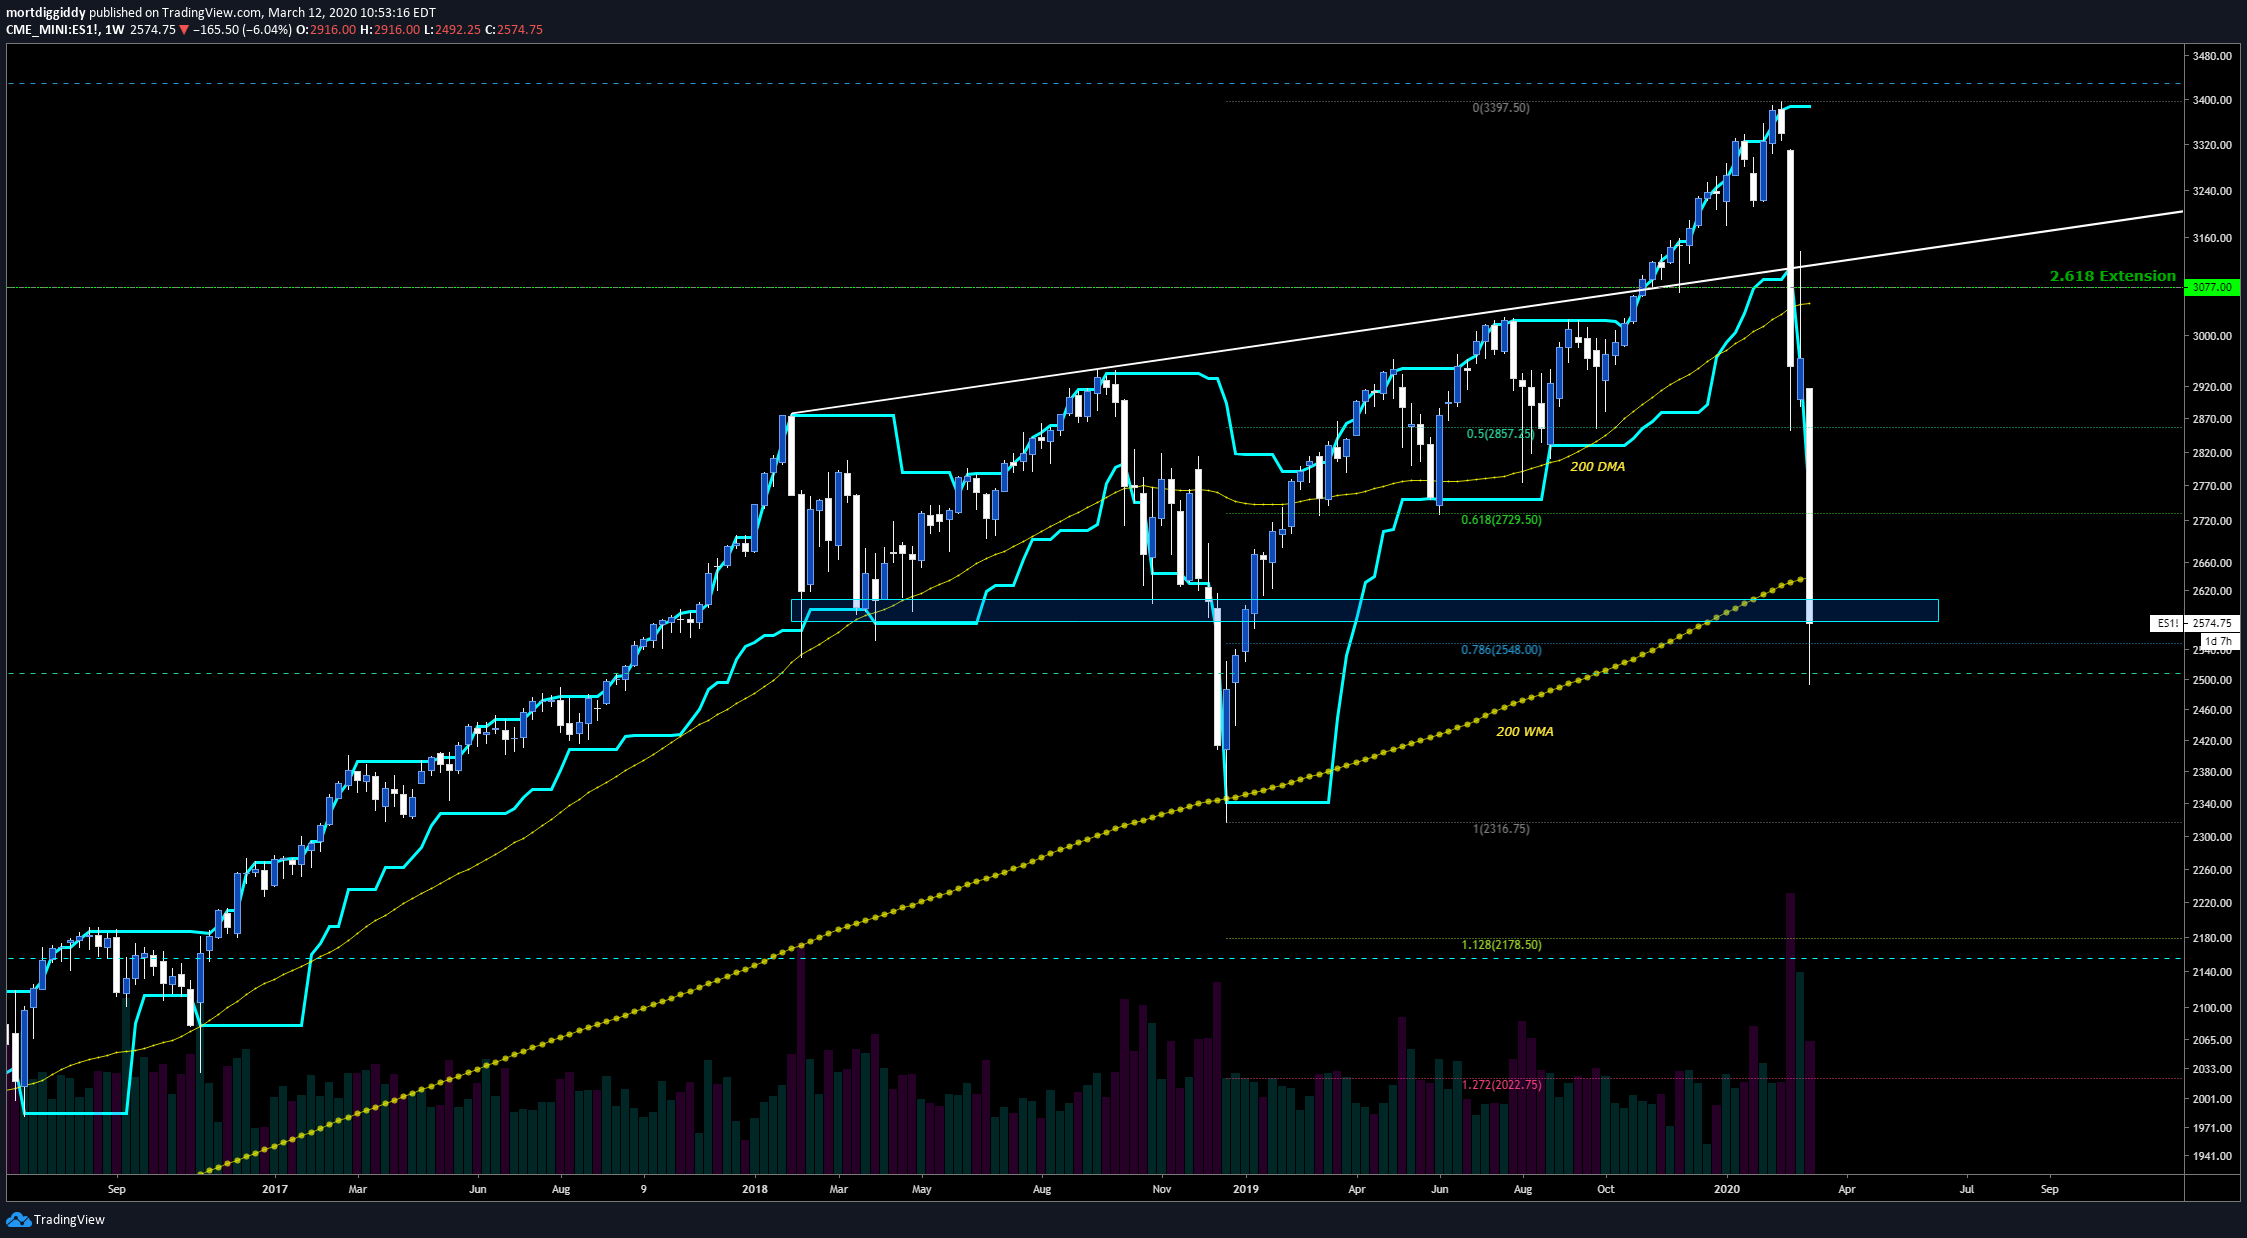Image resolution: width=2247 pixels, height=1238 pixels.
Task: Select the 0(3397.50) Fibonacci label
Action: coord(1500,108)
